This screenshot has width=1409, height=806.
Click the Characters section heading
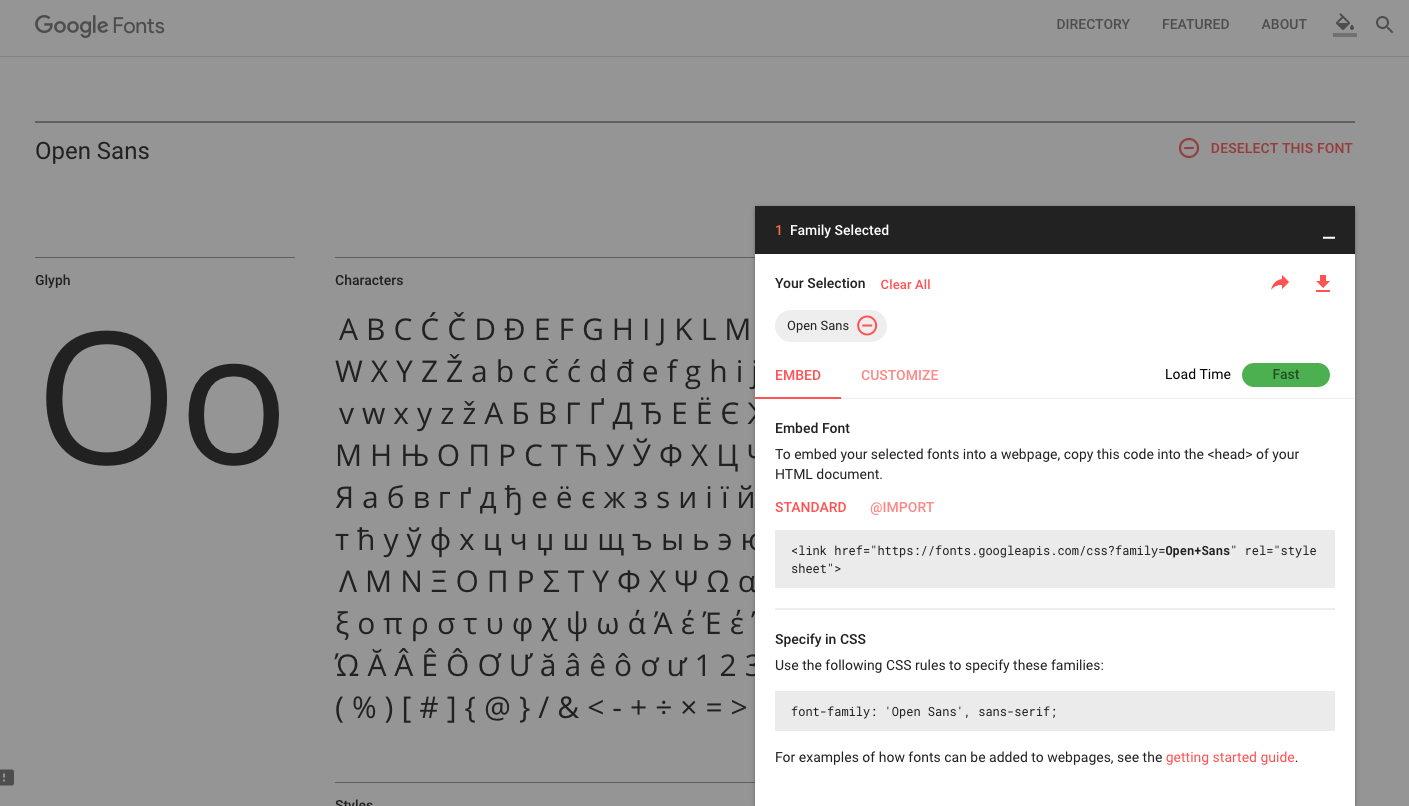[x=369, y=280]
